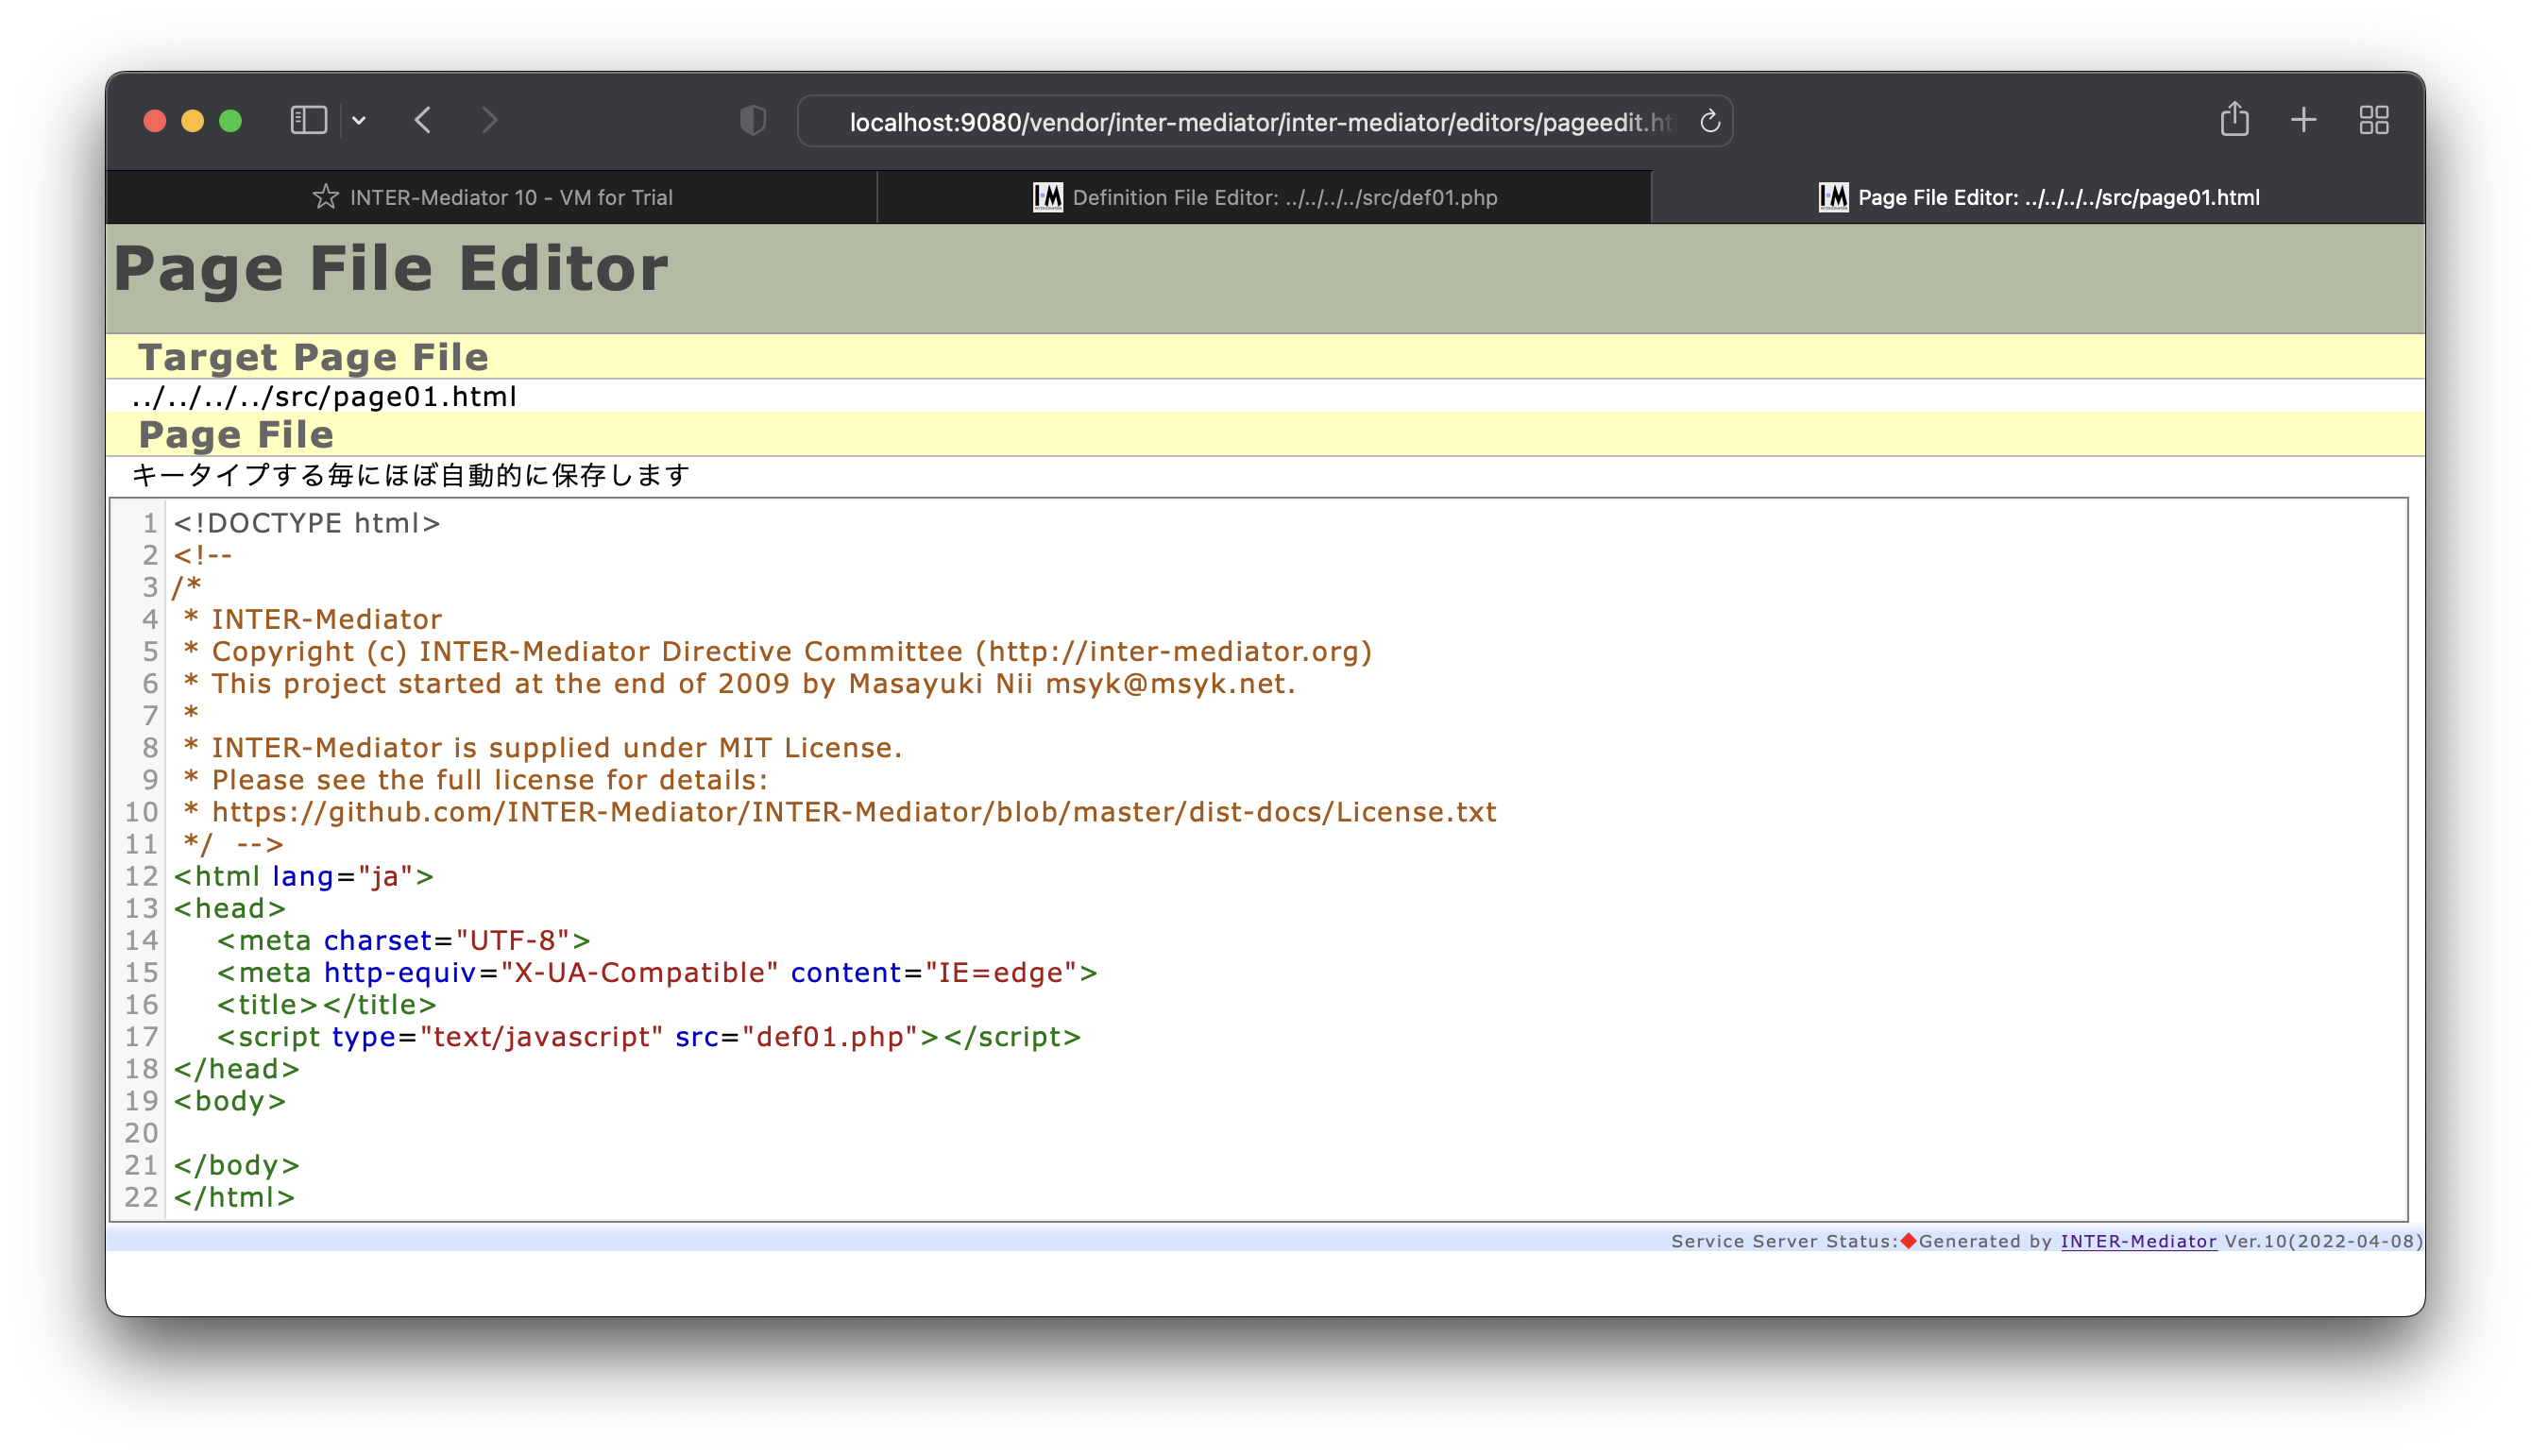Image resolution: width=2531 pixels, height=1456 pixels.
Task: Place cursor inside the <title></title> tags
Action: [x=320, y=1005]
